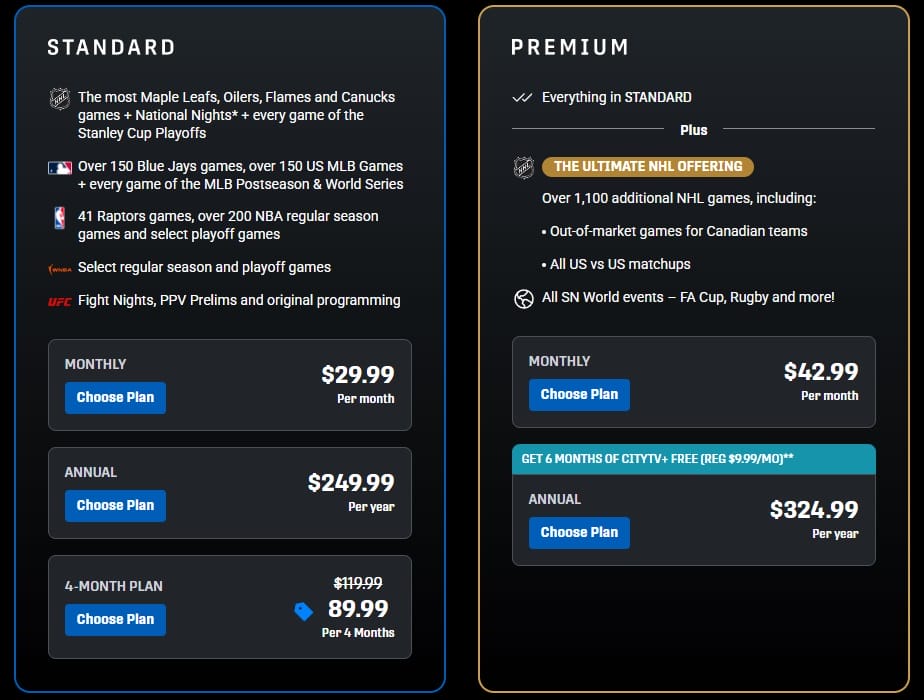Select the STANDARD plan heading
The height and width of the screenshot is (700, 924).
(110, 47)
